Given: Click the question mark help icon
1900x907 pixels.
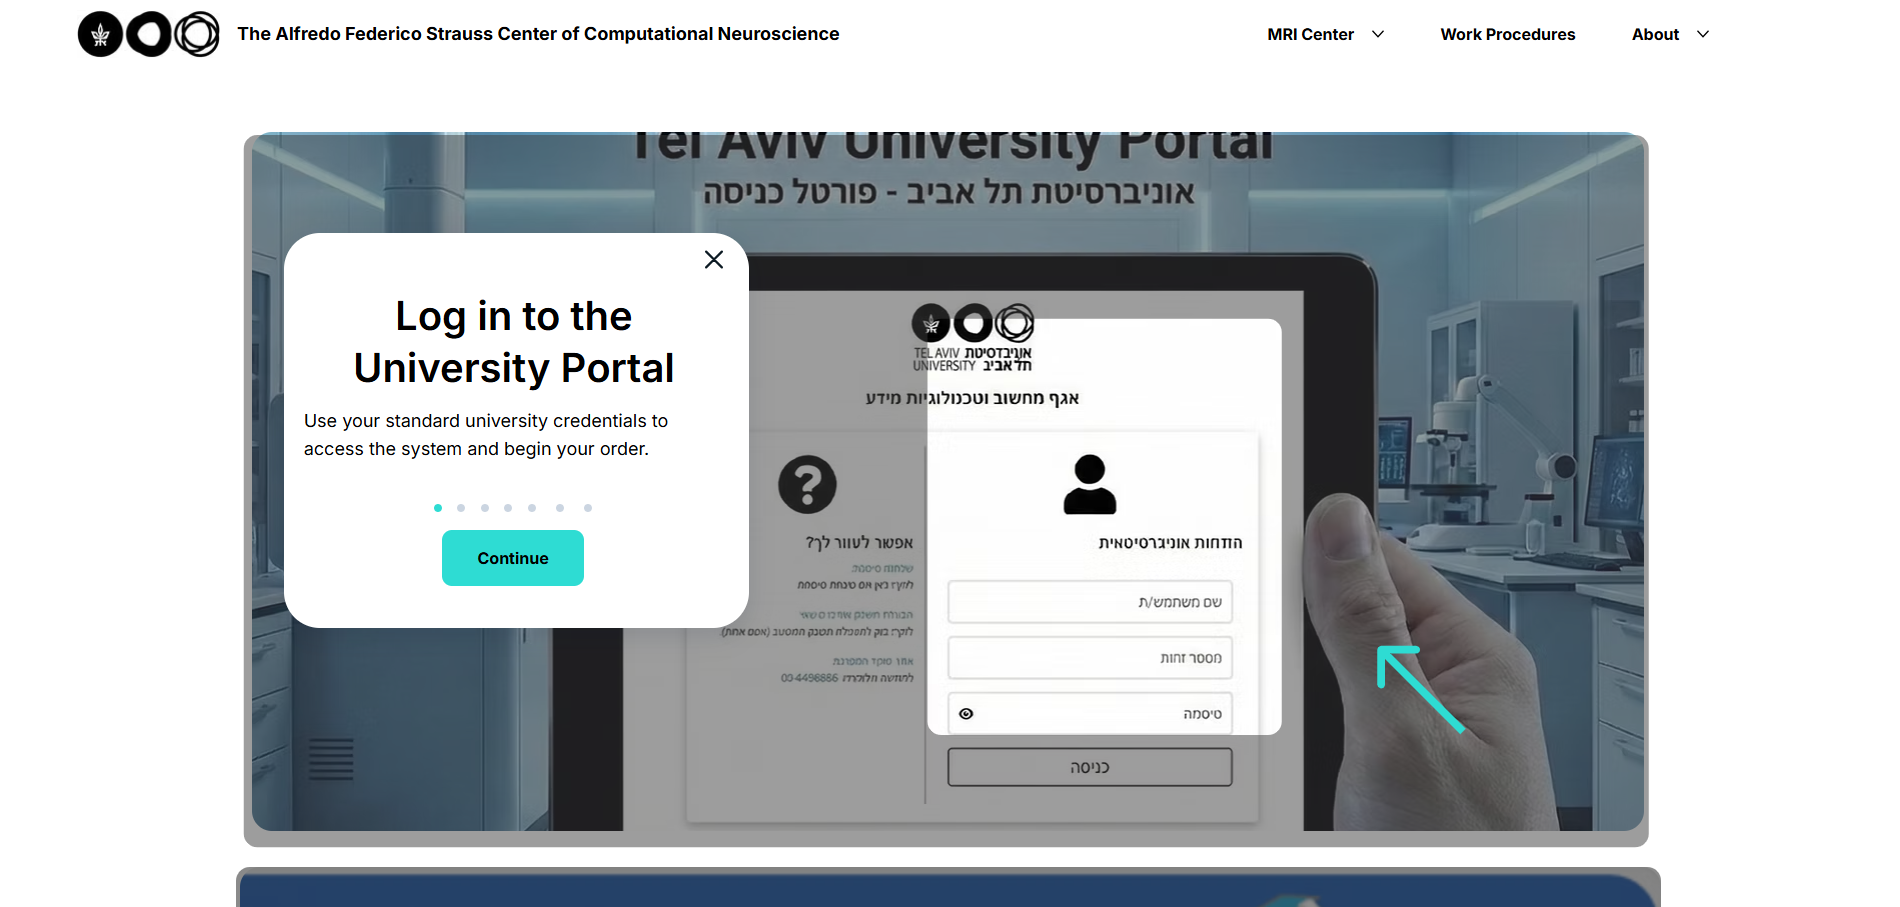Looking at the screenshot, I should coord(807,485).
